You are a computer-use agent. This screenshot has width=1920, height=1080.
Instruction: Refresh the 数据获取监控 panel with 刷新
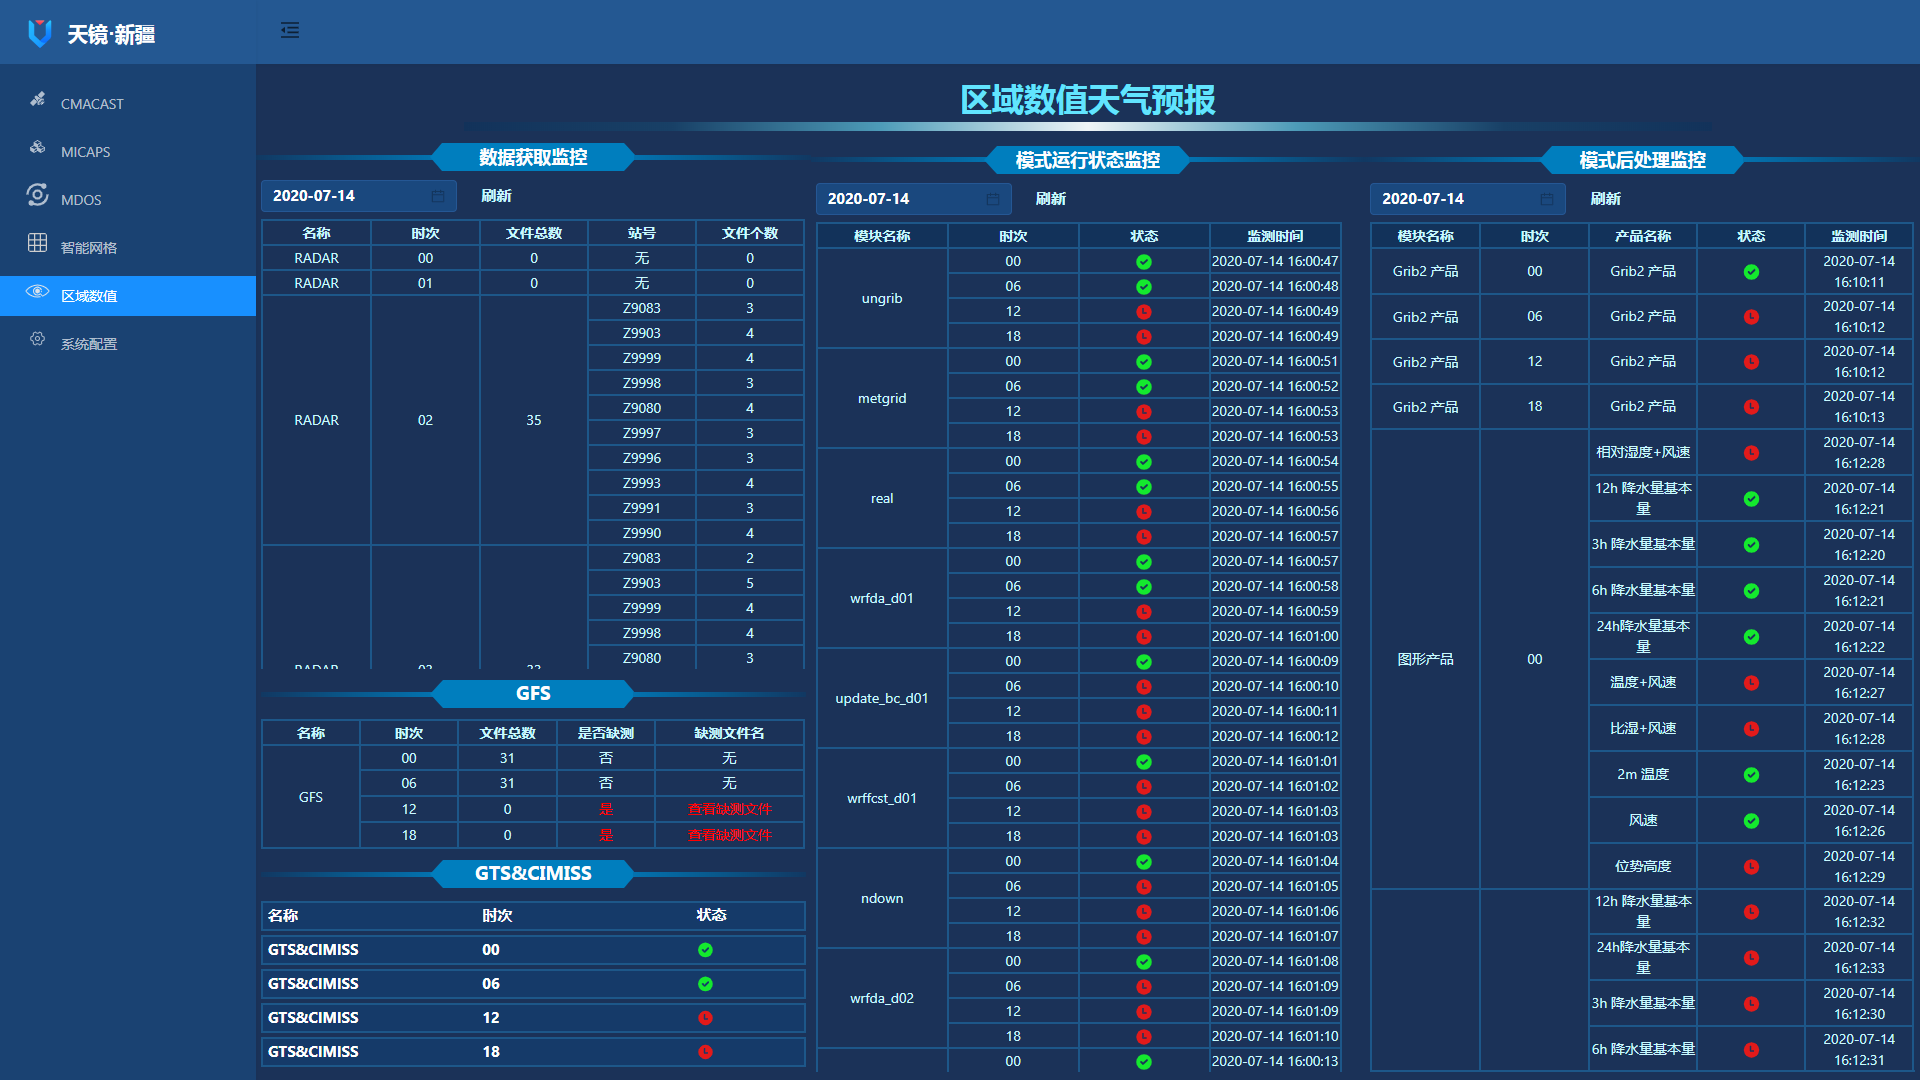[496, 196]
